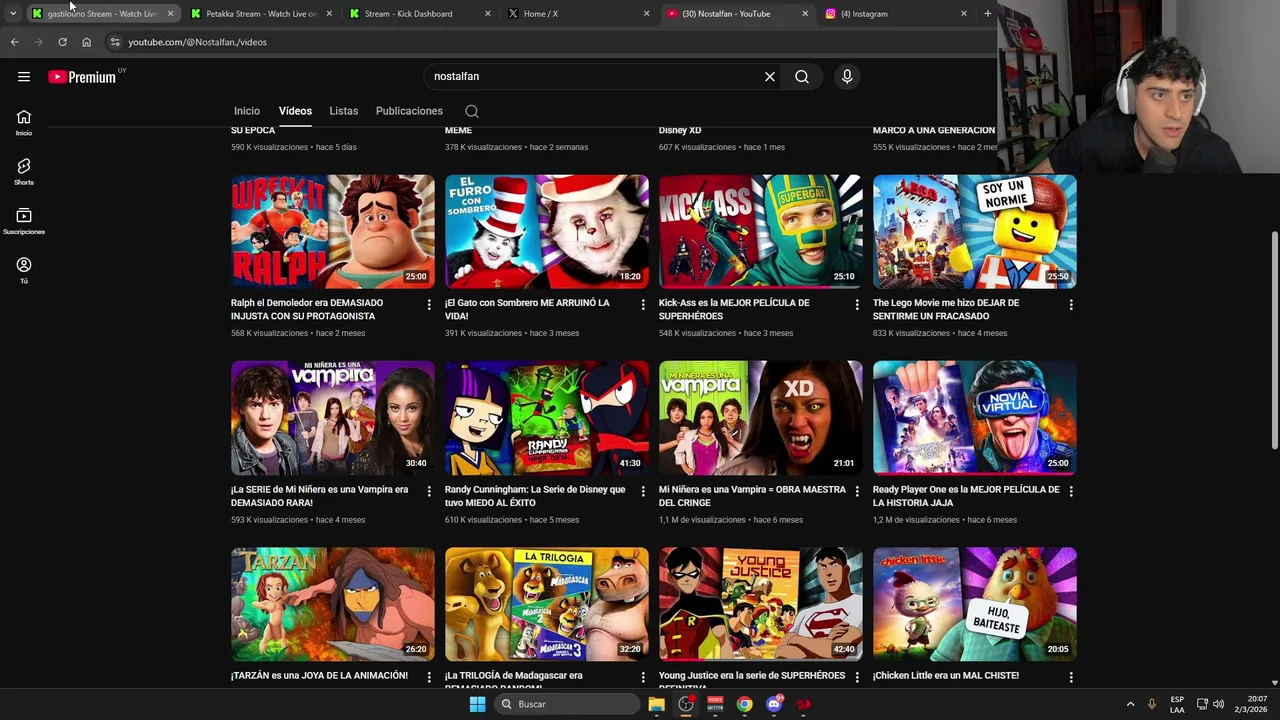Open options menu for Kick-Ass video

pos(857,304)
